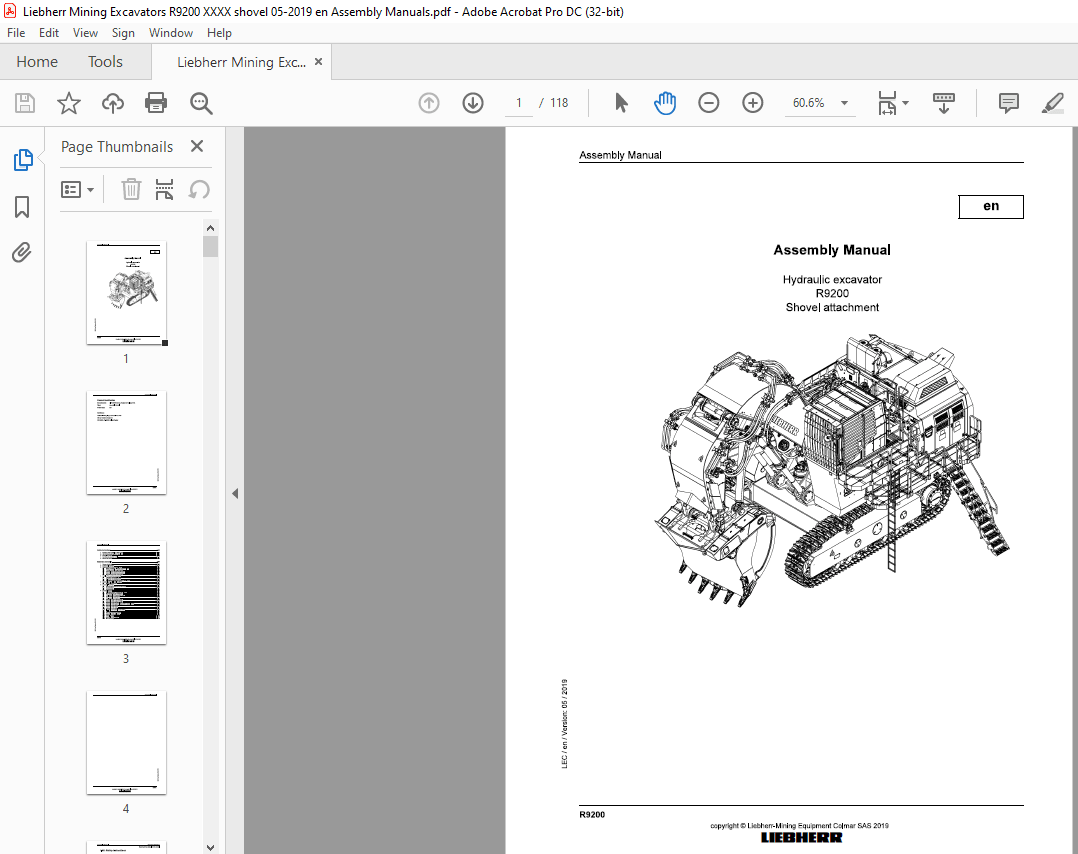Click the 60.6% zoom value field
This screenshot has width=1078, height=854.
pos(808,103)
